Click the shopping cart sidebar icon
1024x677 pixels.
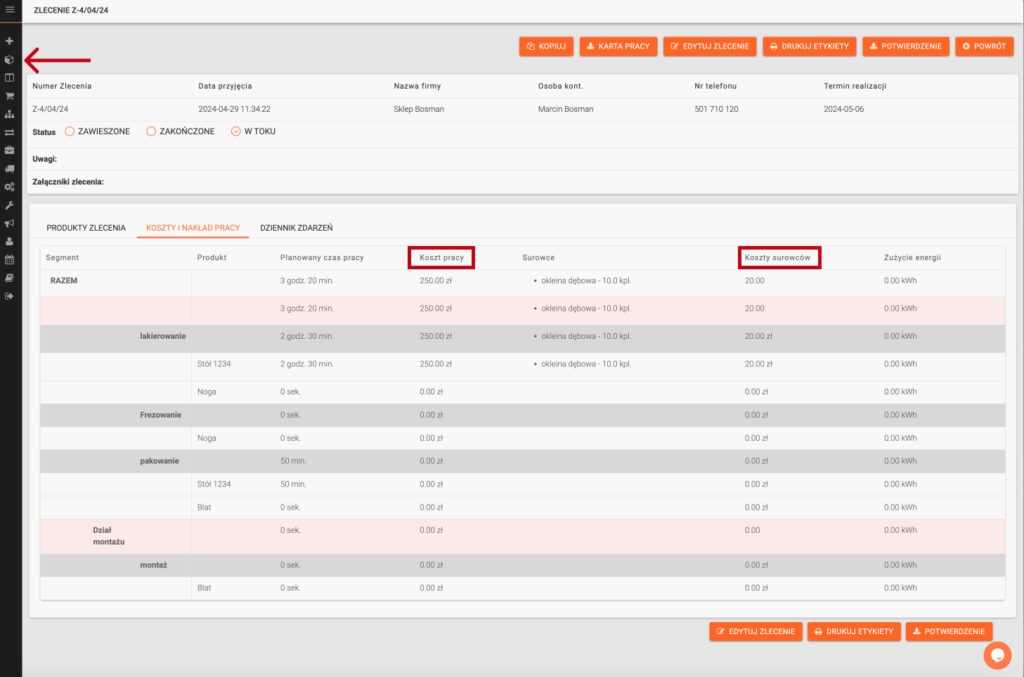coord(10,96)
